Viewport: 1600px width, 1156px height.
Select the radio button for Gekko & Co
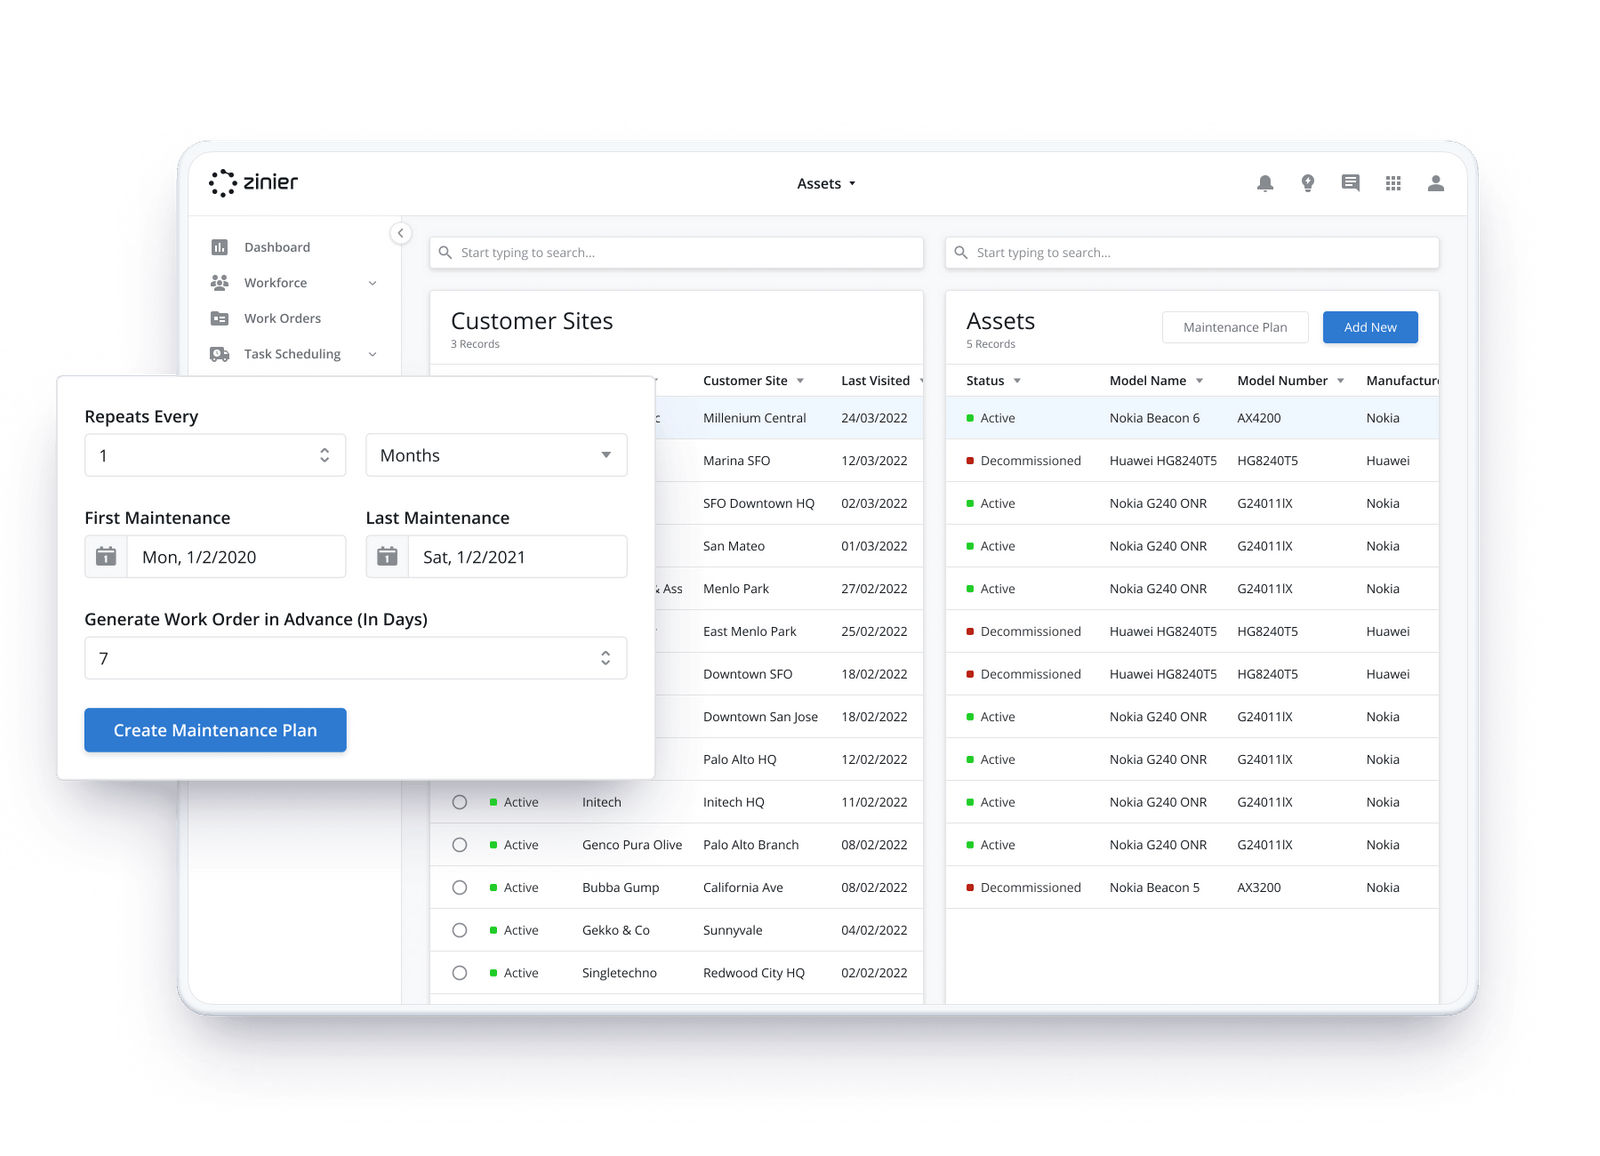click(460, 930)
